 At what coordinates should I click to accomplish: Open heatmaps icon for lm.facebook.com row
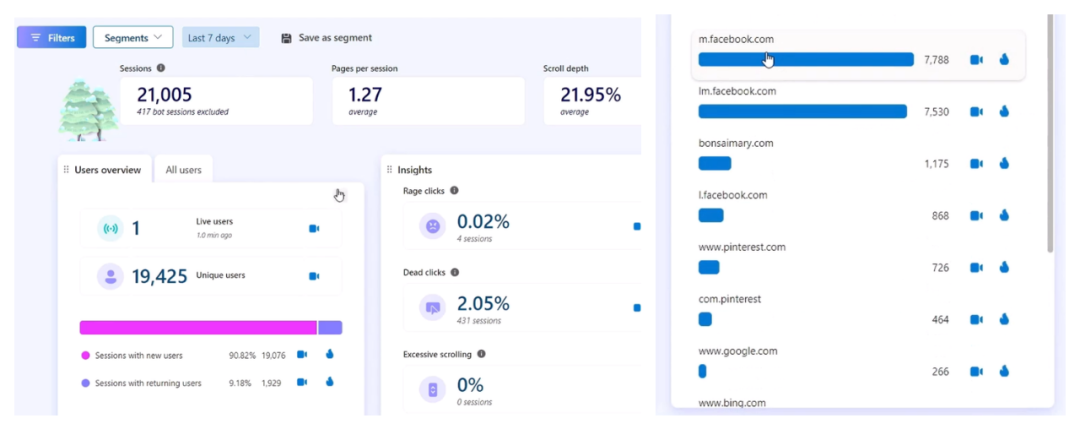1004,112
